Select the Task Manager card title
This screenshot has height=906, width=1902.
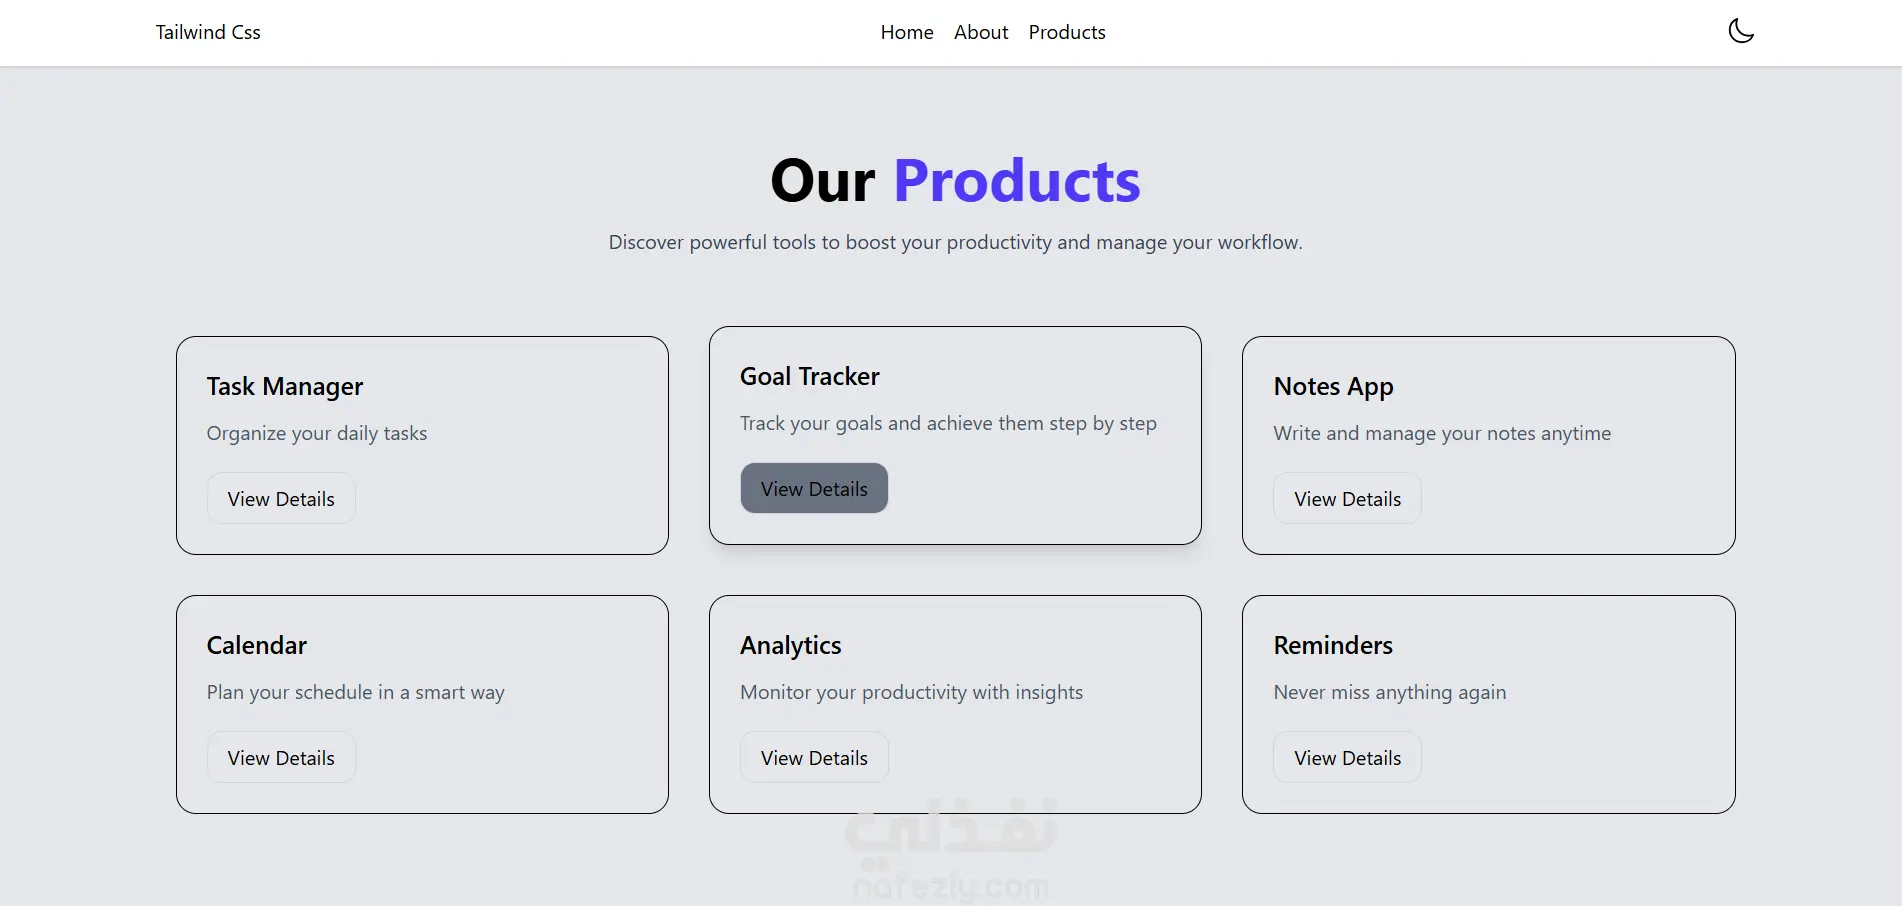coord(285,386)
